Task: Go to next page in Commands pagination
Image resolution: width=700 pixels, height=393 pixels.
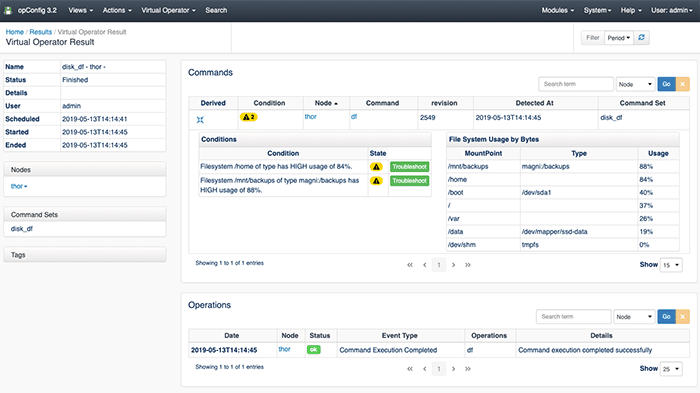Action: (x=454, y=265)
